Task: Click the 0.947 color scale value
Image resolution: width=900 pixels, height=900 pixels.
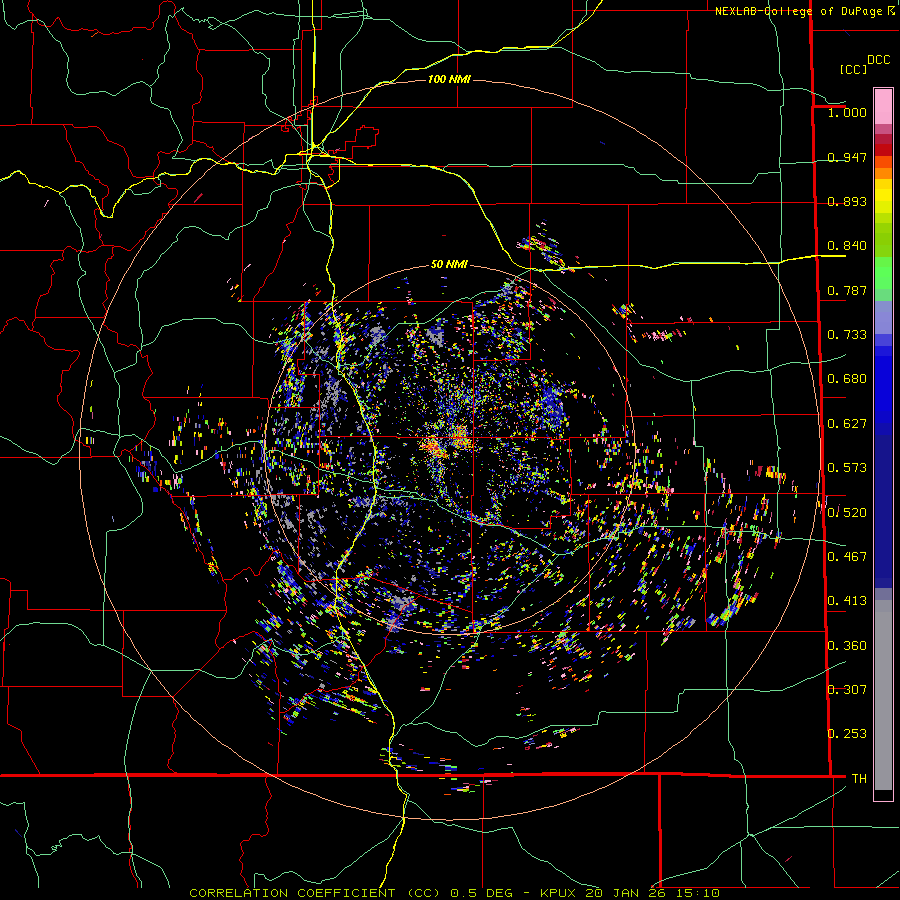Action: click(x=847, y=157)
